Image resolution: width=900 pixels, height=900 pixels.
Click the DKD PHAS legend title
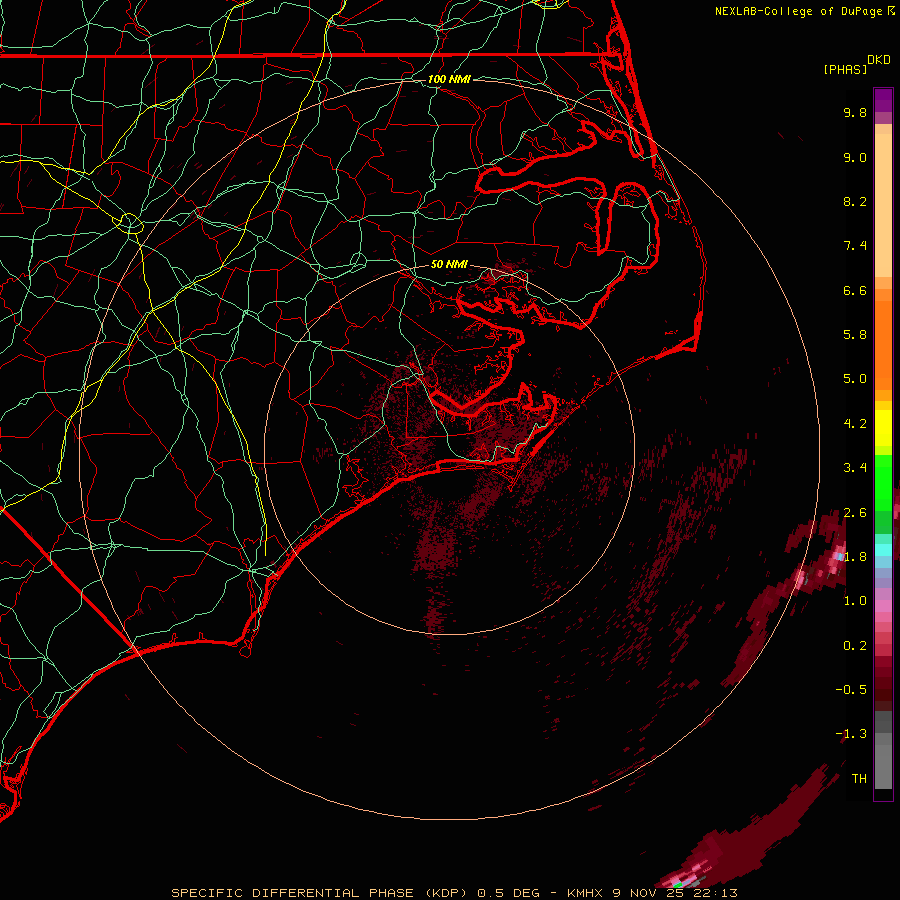tap(857, 65)
